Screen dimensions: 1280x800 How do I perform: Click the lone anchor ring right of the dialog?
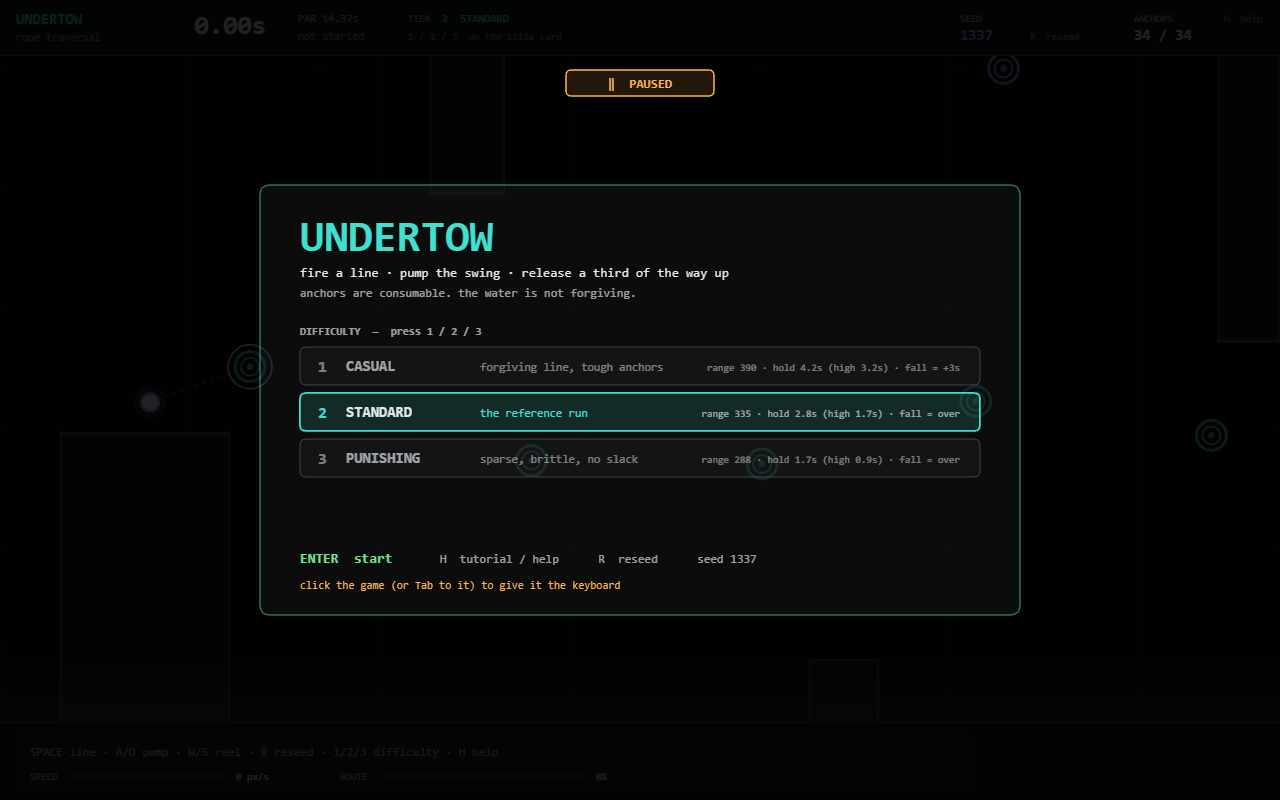[1211, 435]
